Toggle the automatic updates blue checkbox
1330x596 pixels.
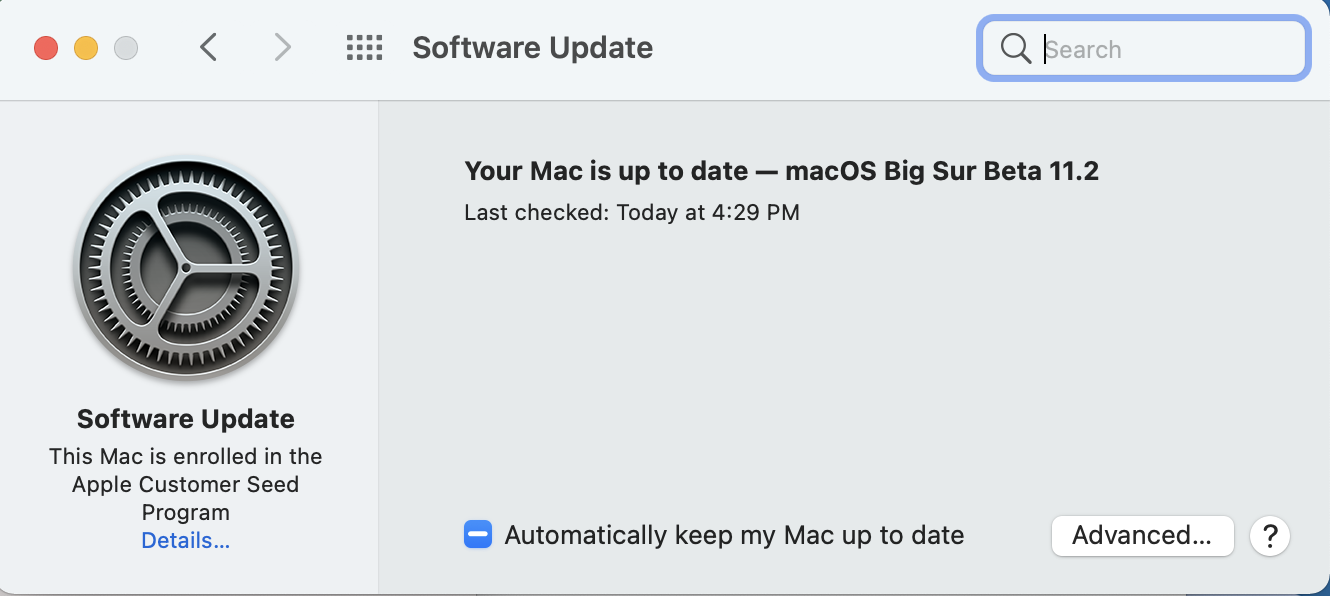478,535
